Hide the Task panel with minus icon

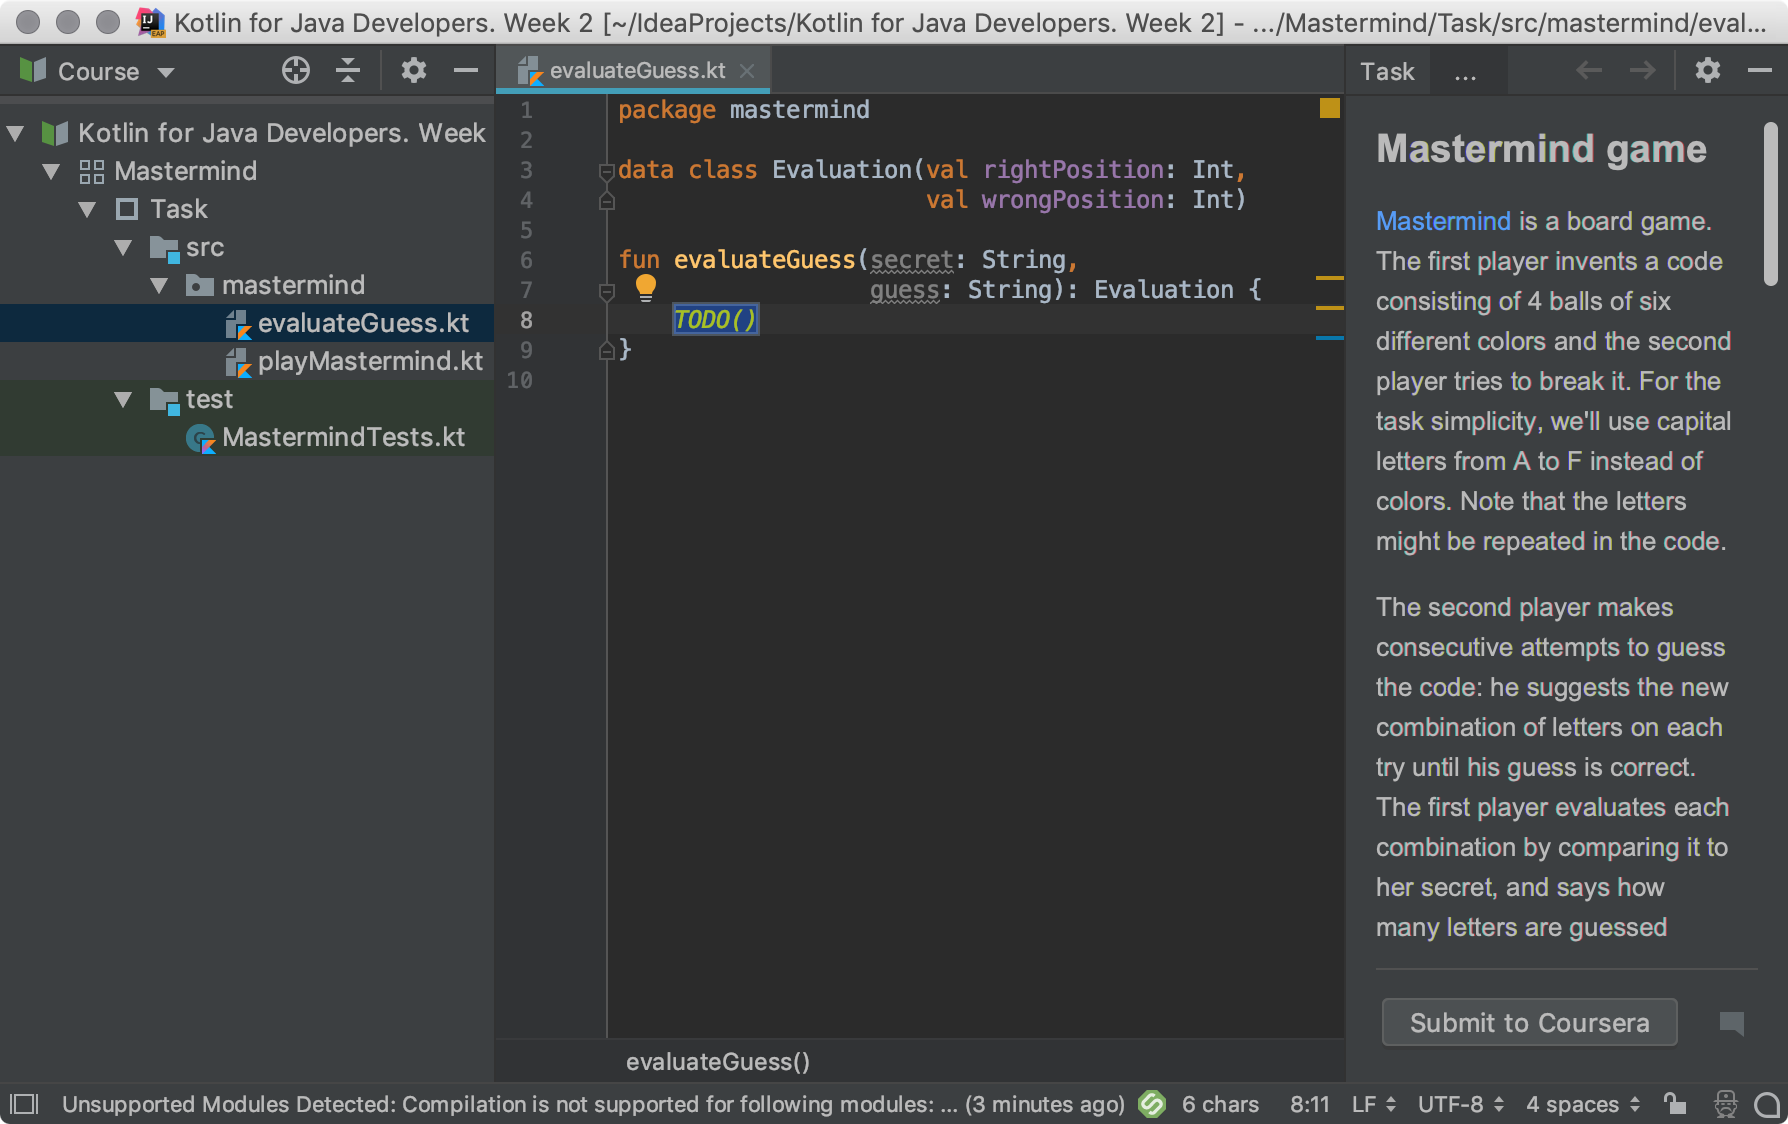coord(1760,70)
